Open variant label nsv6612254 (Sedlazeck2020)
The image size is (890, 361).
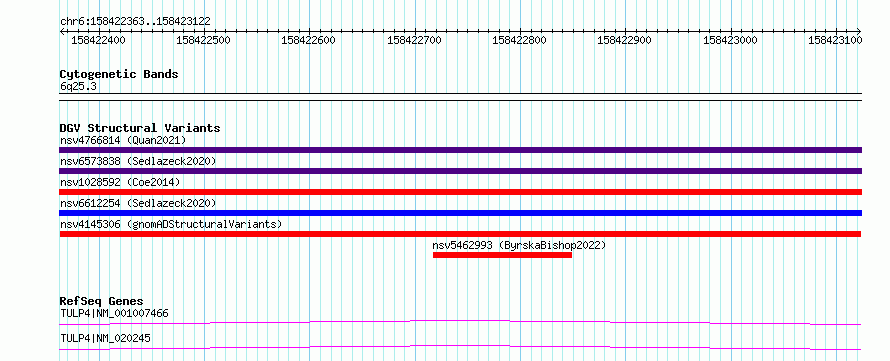[138, 203]
